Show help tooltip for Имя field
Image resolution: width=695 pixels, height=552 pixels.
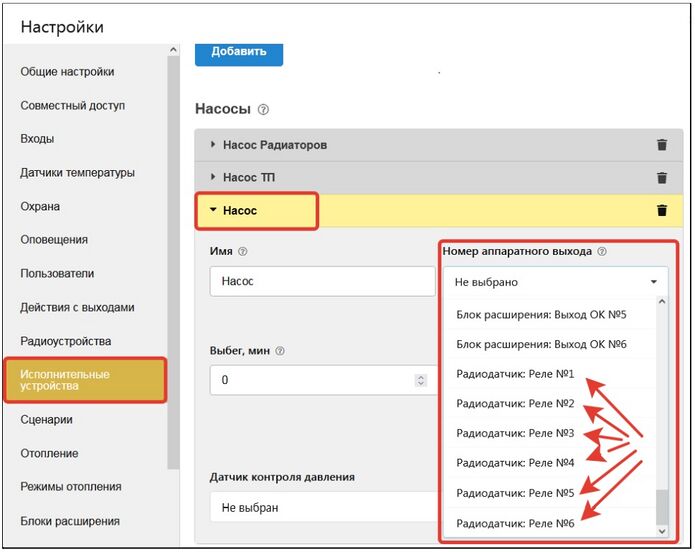[243, 252]
